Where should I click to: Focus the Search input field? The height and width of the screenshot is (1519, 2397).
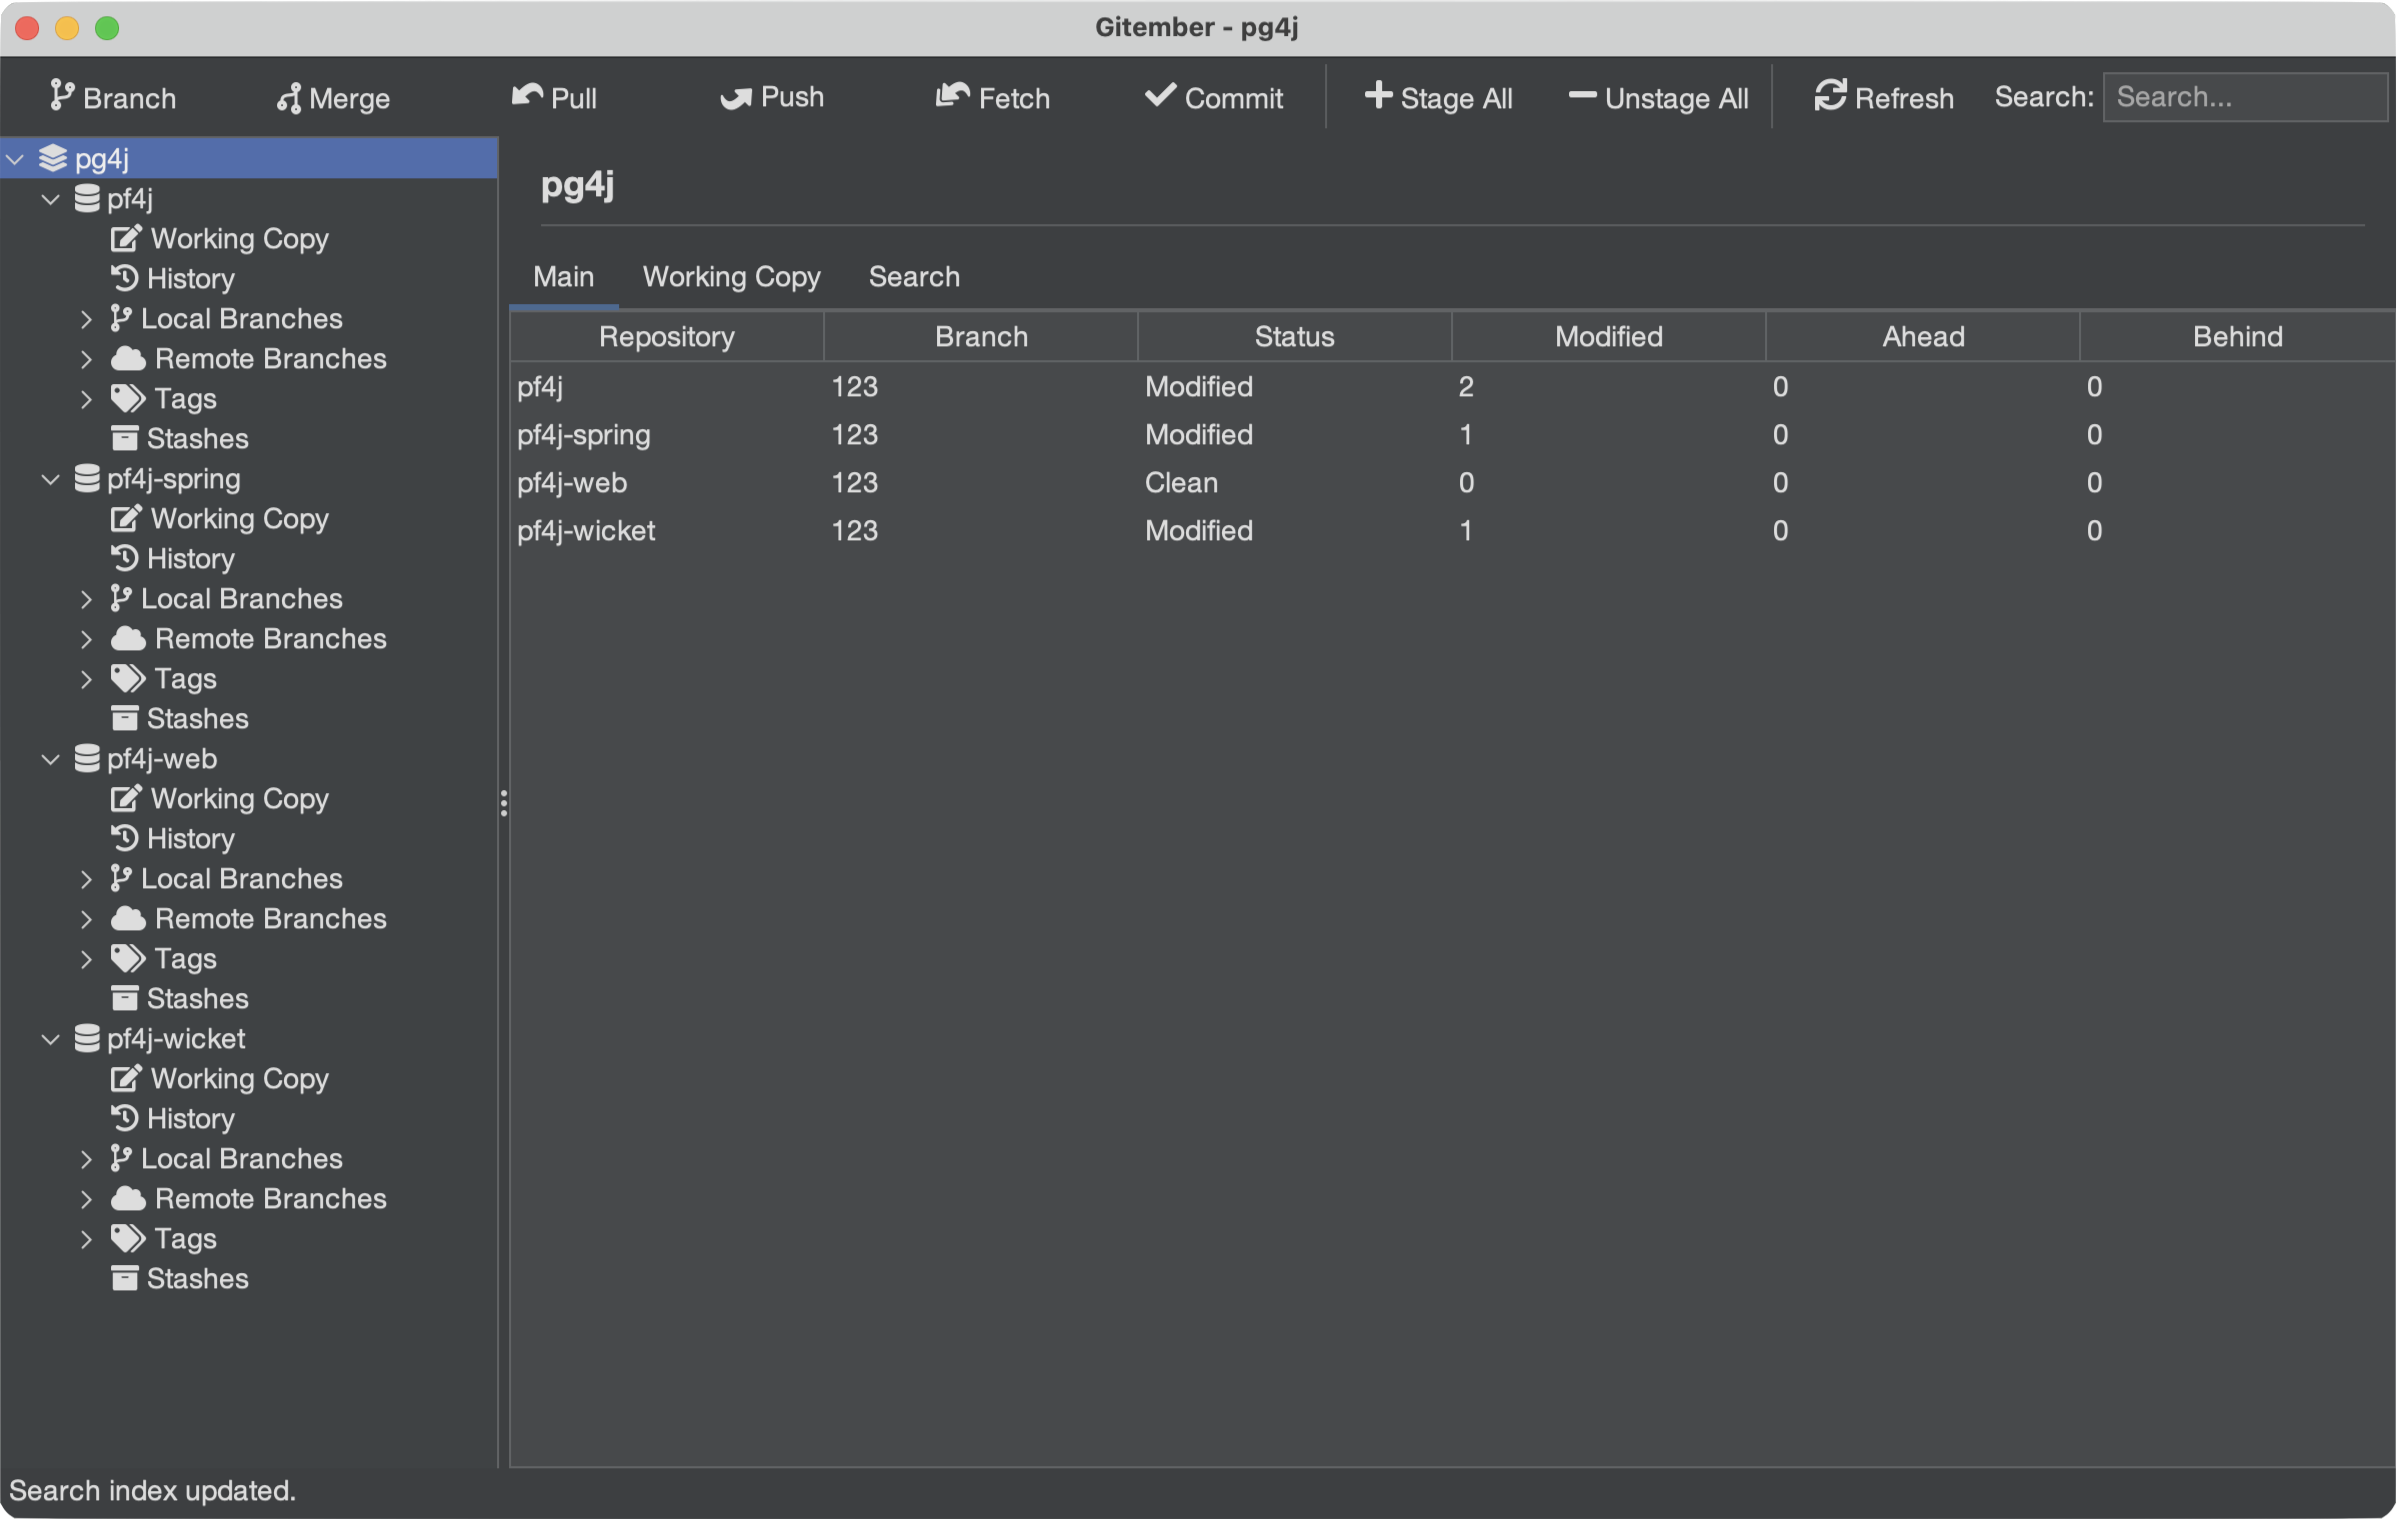coord(2244,97)
